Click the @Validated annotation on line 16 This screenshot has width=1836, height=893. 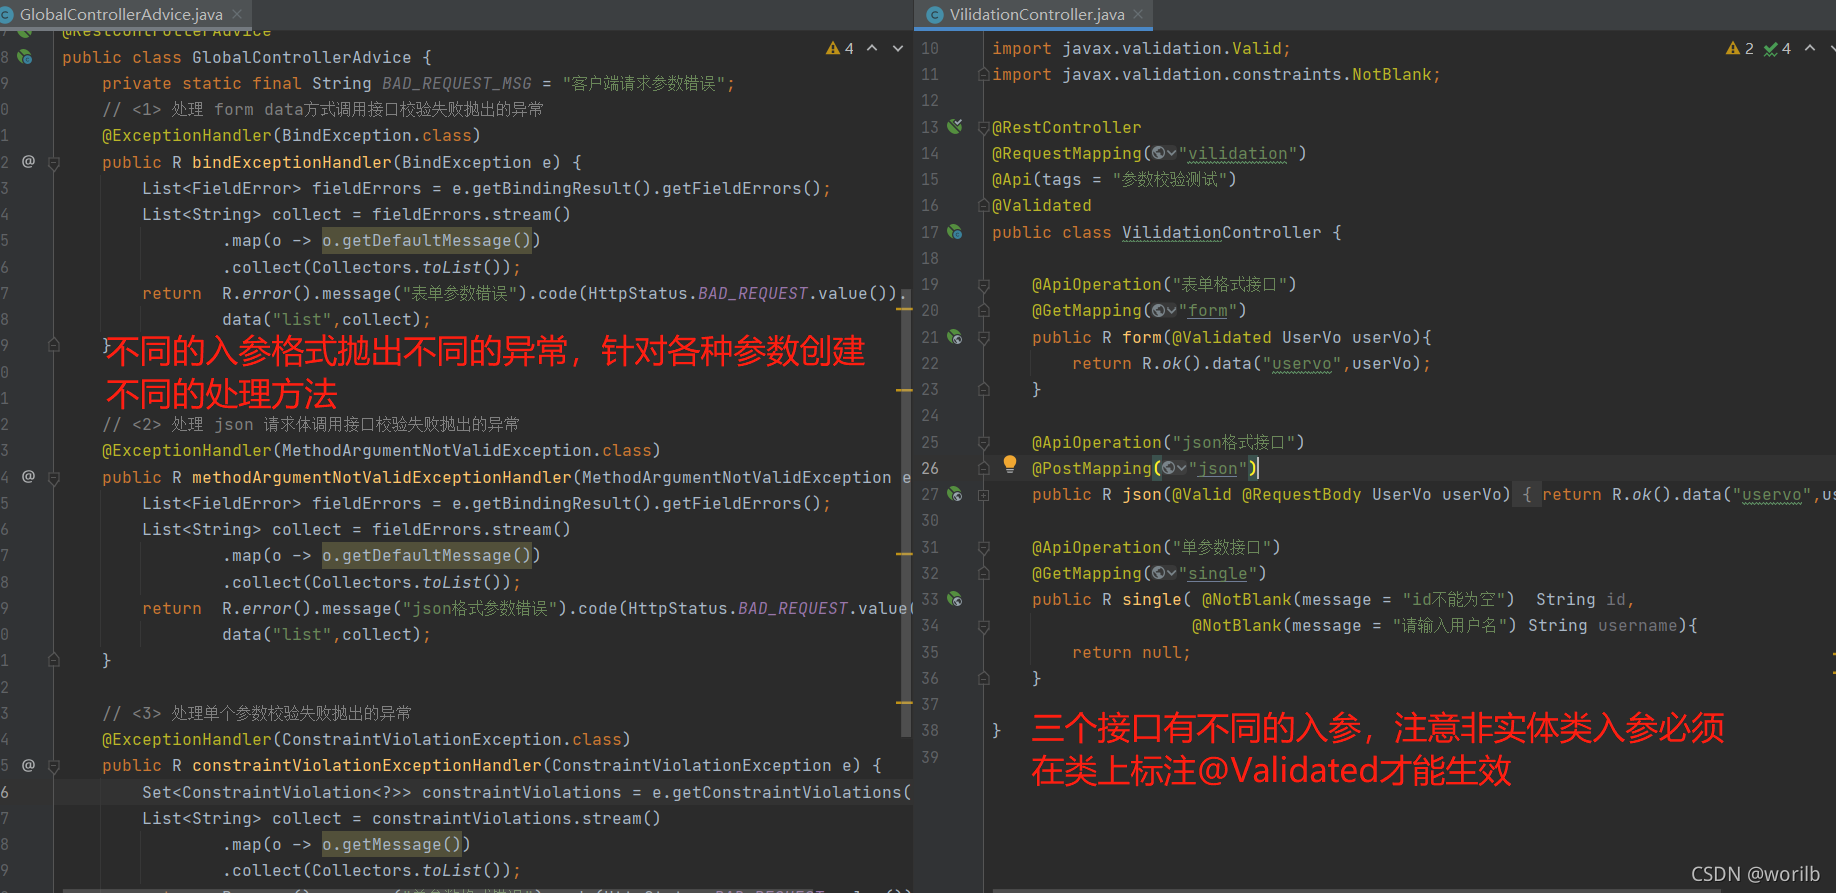tap(1042, 205)
